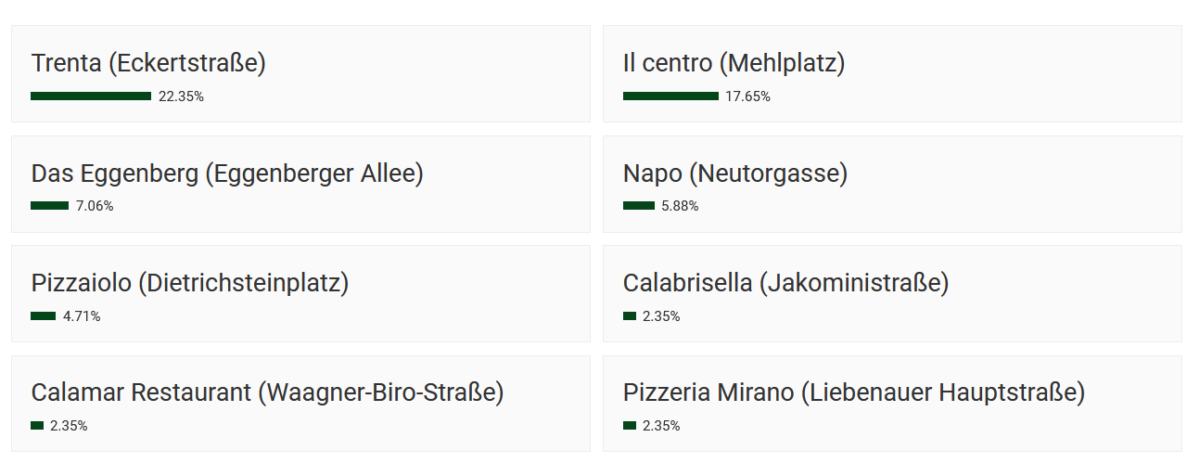Click the Trenta (Eckertstraße) poll option
The height and width of the screenshot is (463, 1200).
148,64
